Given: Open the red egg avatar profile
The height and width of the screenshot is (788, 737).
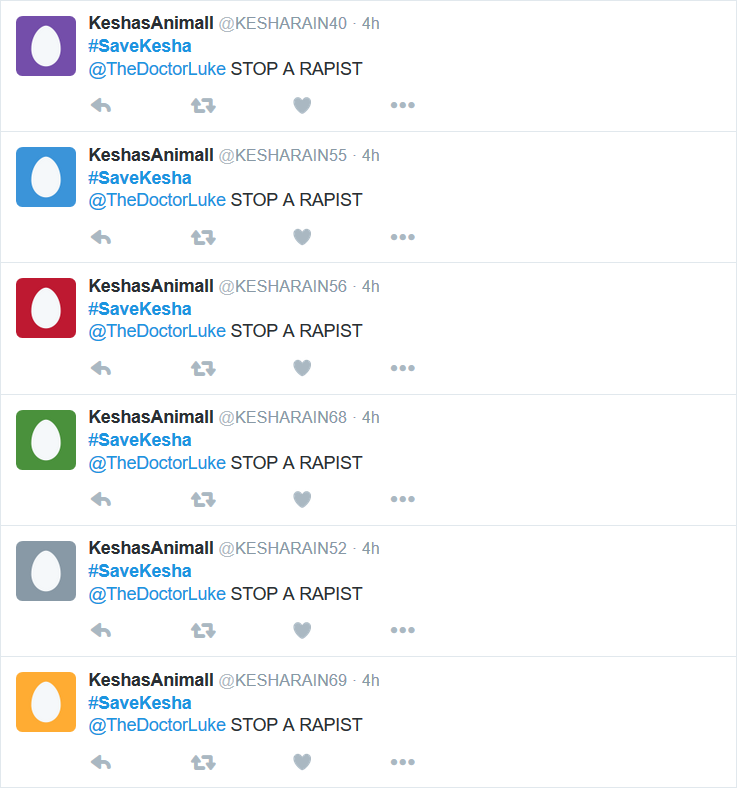Looking at the screenshot, I should (46, 308).
